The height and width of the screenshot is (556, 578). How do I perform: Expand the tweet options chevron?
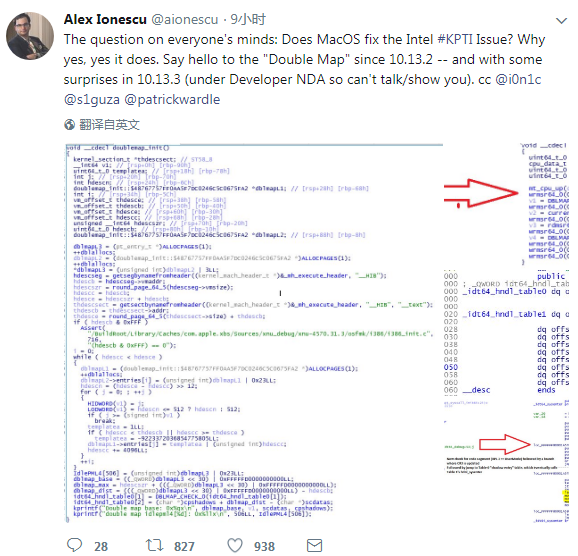[561, 21]
